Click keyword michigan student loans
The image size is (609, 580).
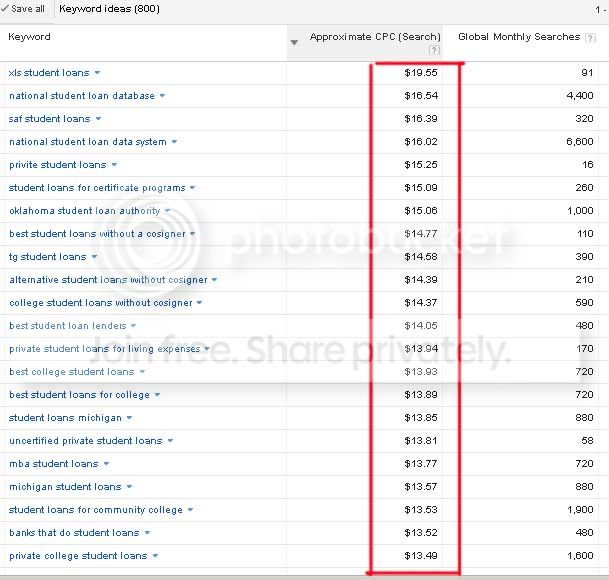click(65, 486)
